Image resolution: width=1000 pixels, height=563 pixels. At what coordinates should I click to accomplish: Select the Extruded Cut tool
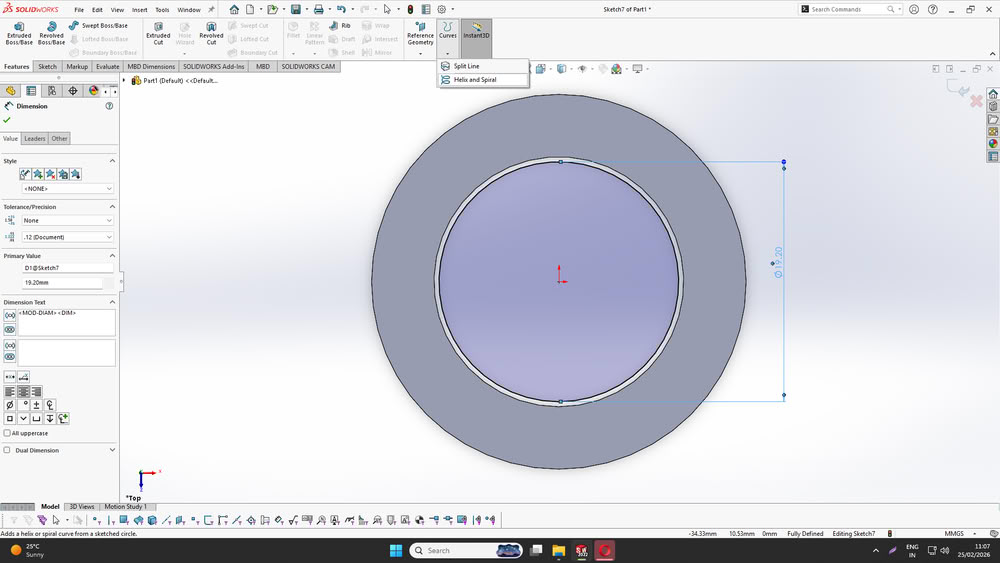tap(158, 33)
